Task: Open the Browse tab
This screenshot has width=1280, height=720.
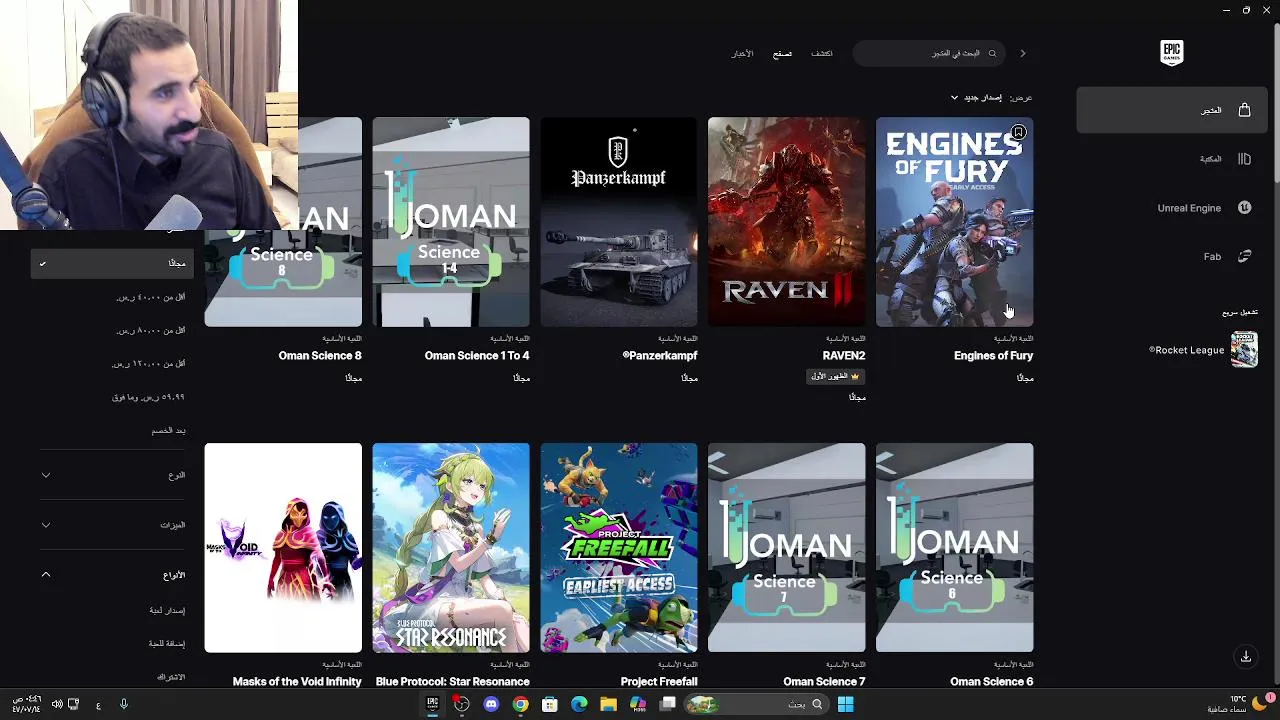Action: (782, 53)
